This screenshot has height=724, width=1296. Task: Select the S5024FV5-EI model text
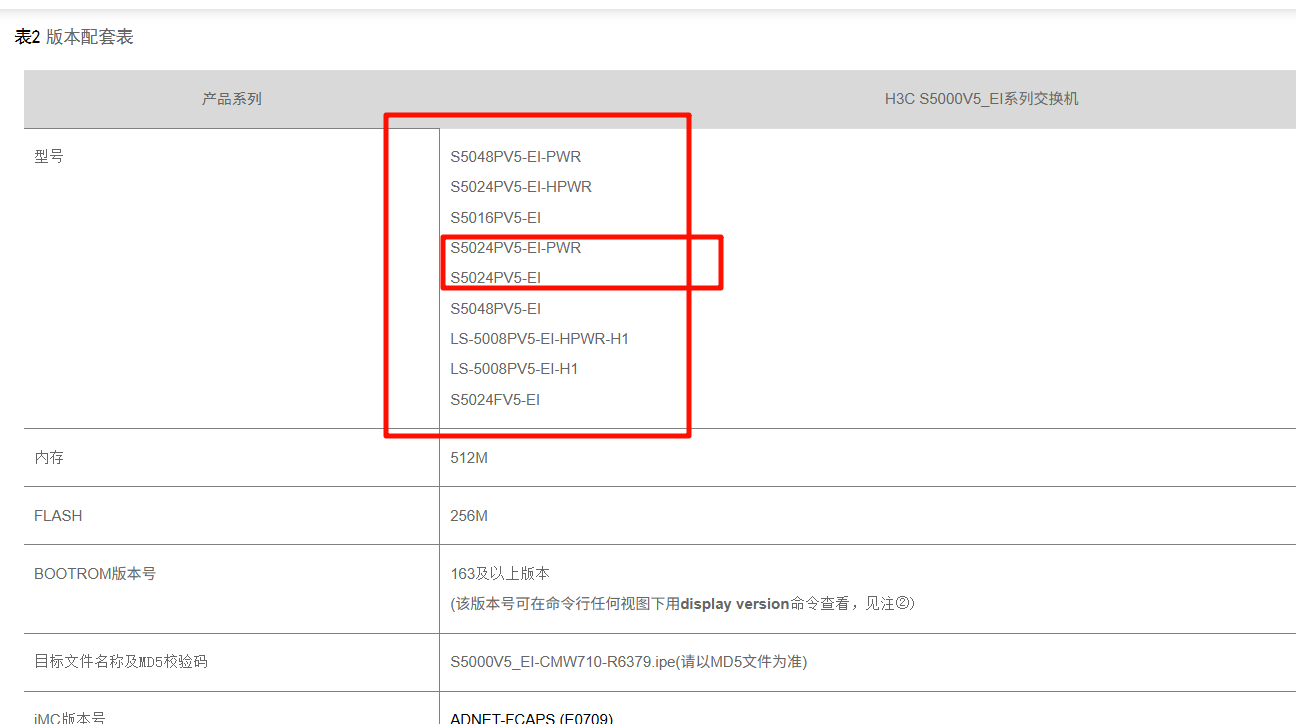click(x=495, y=400)
